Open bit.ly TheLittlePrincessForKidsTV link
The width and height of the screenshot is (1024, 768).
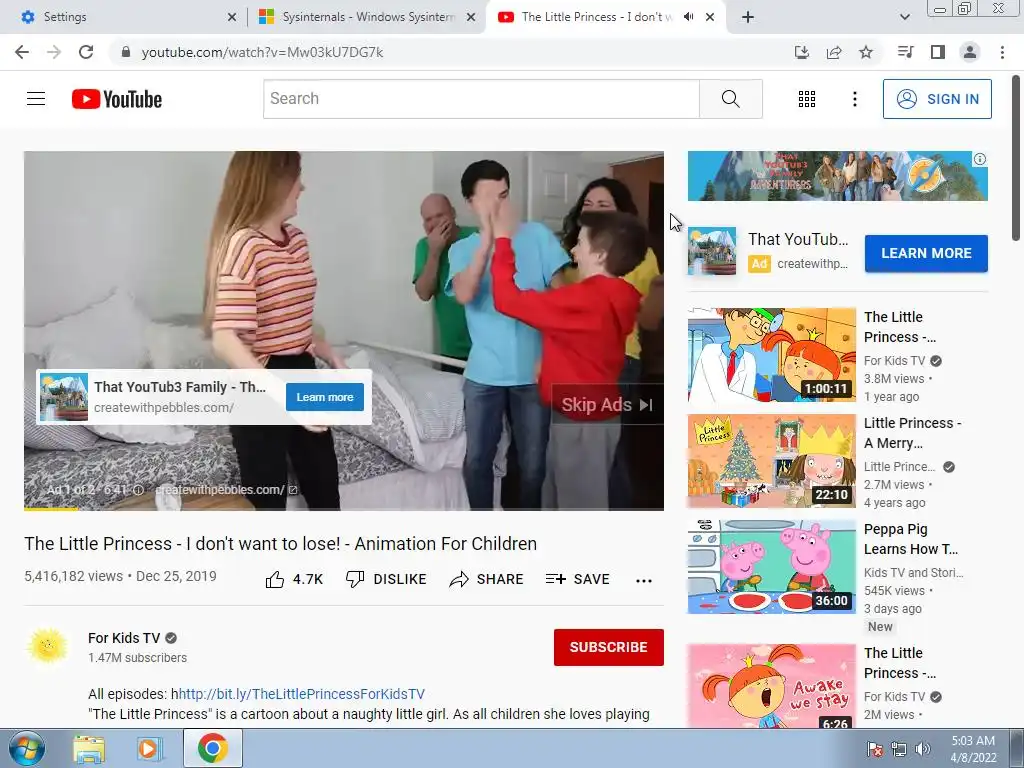[302, 694]
